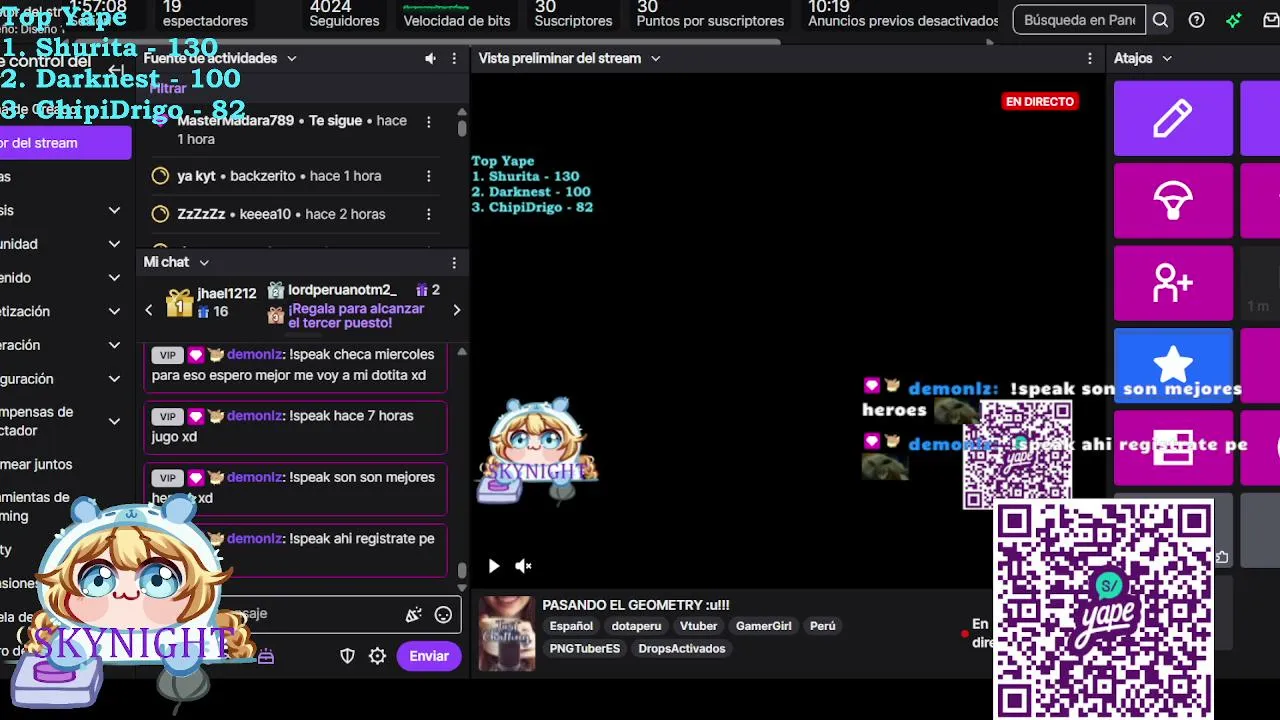The height and width of the screenshot is (720, 1280).
Task: Open the edit stream info shortcut (pencil)
Action: [x=1173, y=118]
